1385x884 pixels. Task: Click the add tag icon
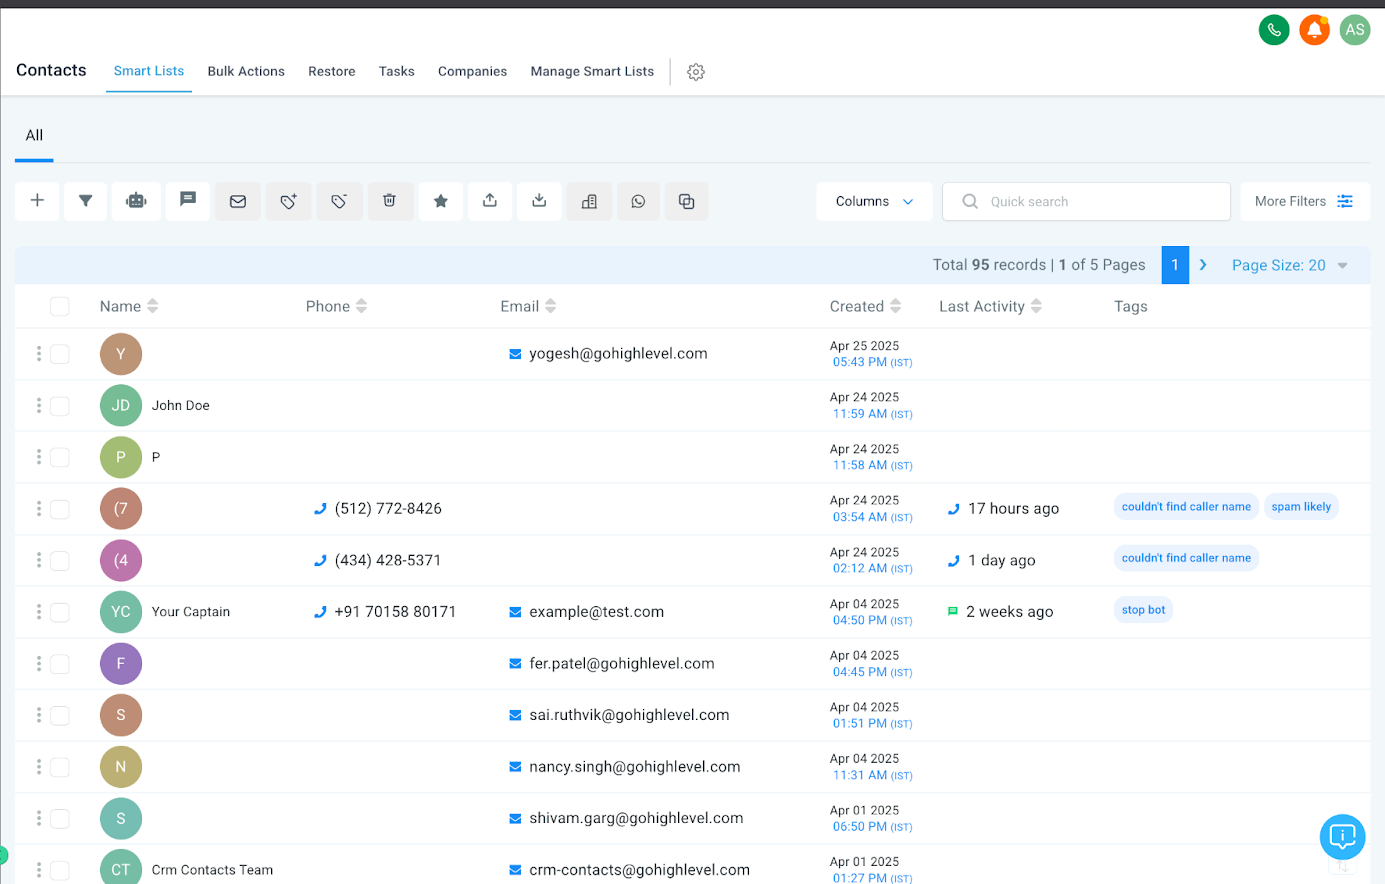(288, 201)
